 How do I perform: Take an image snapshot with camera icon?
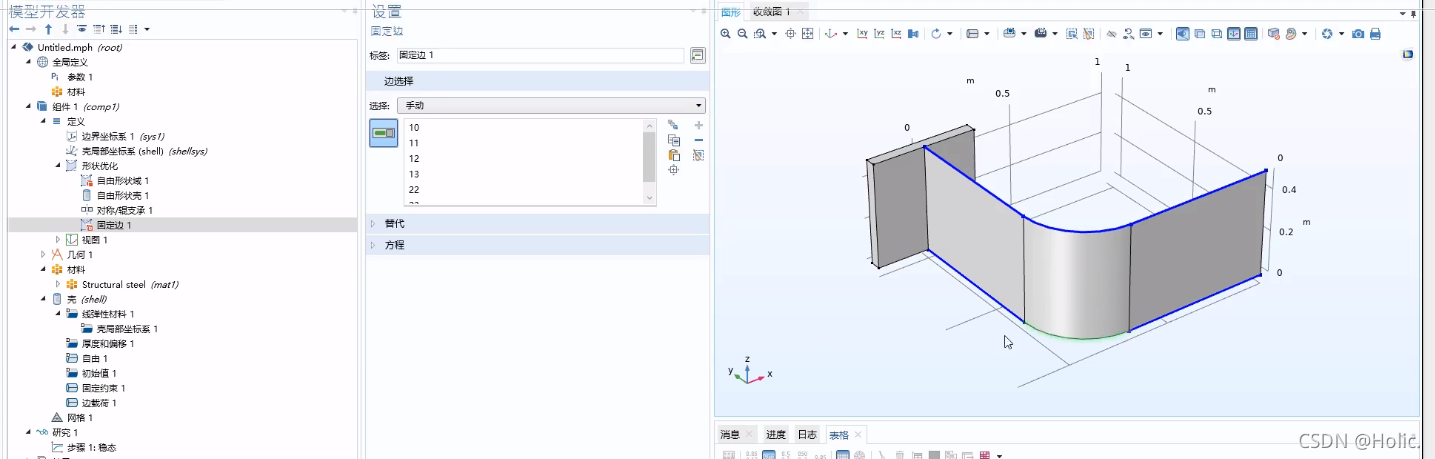tap(1358, 33)
